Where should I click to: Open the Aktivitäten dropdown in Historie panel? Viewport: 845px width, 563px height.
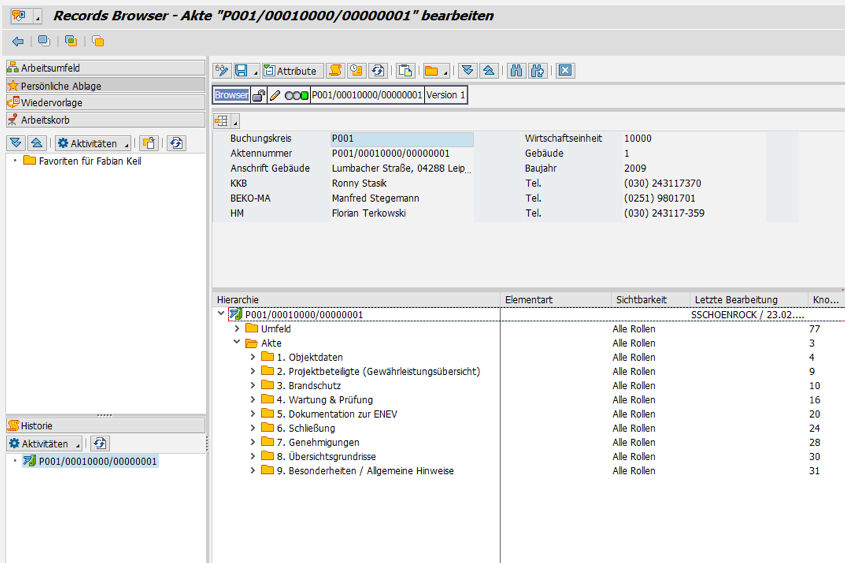46,443
